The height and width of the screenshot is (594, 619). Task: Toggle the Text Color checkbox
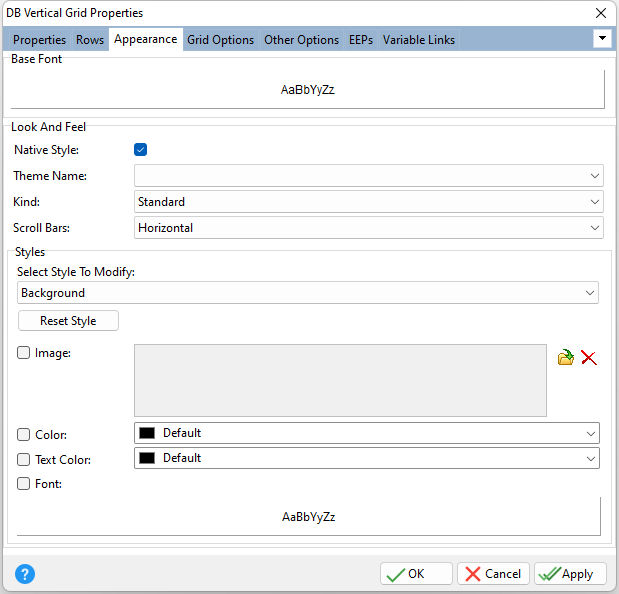(23, 459)
